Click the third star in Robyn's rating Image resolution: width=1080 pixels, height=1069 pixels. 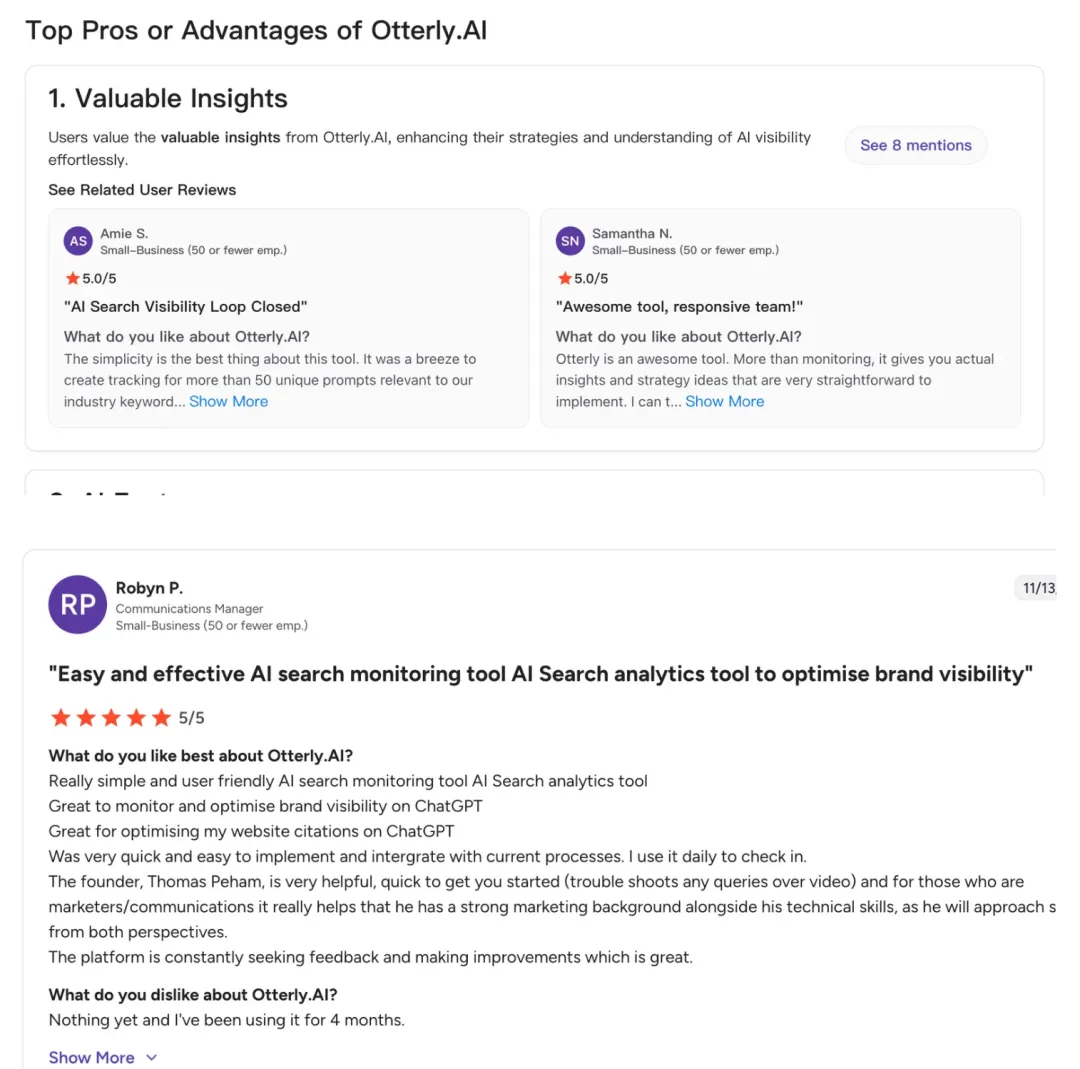111,717
